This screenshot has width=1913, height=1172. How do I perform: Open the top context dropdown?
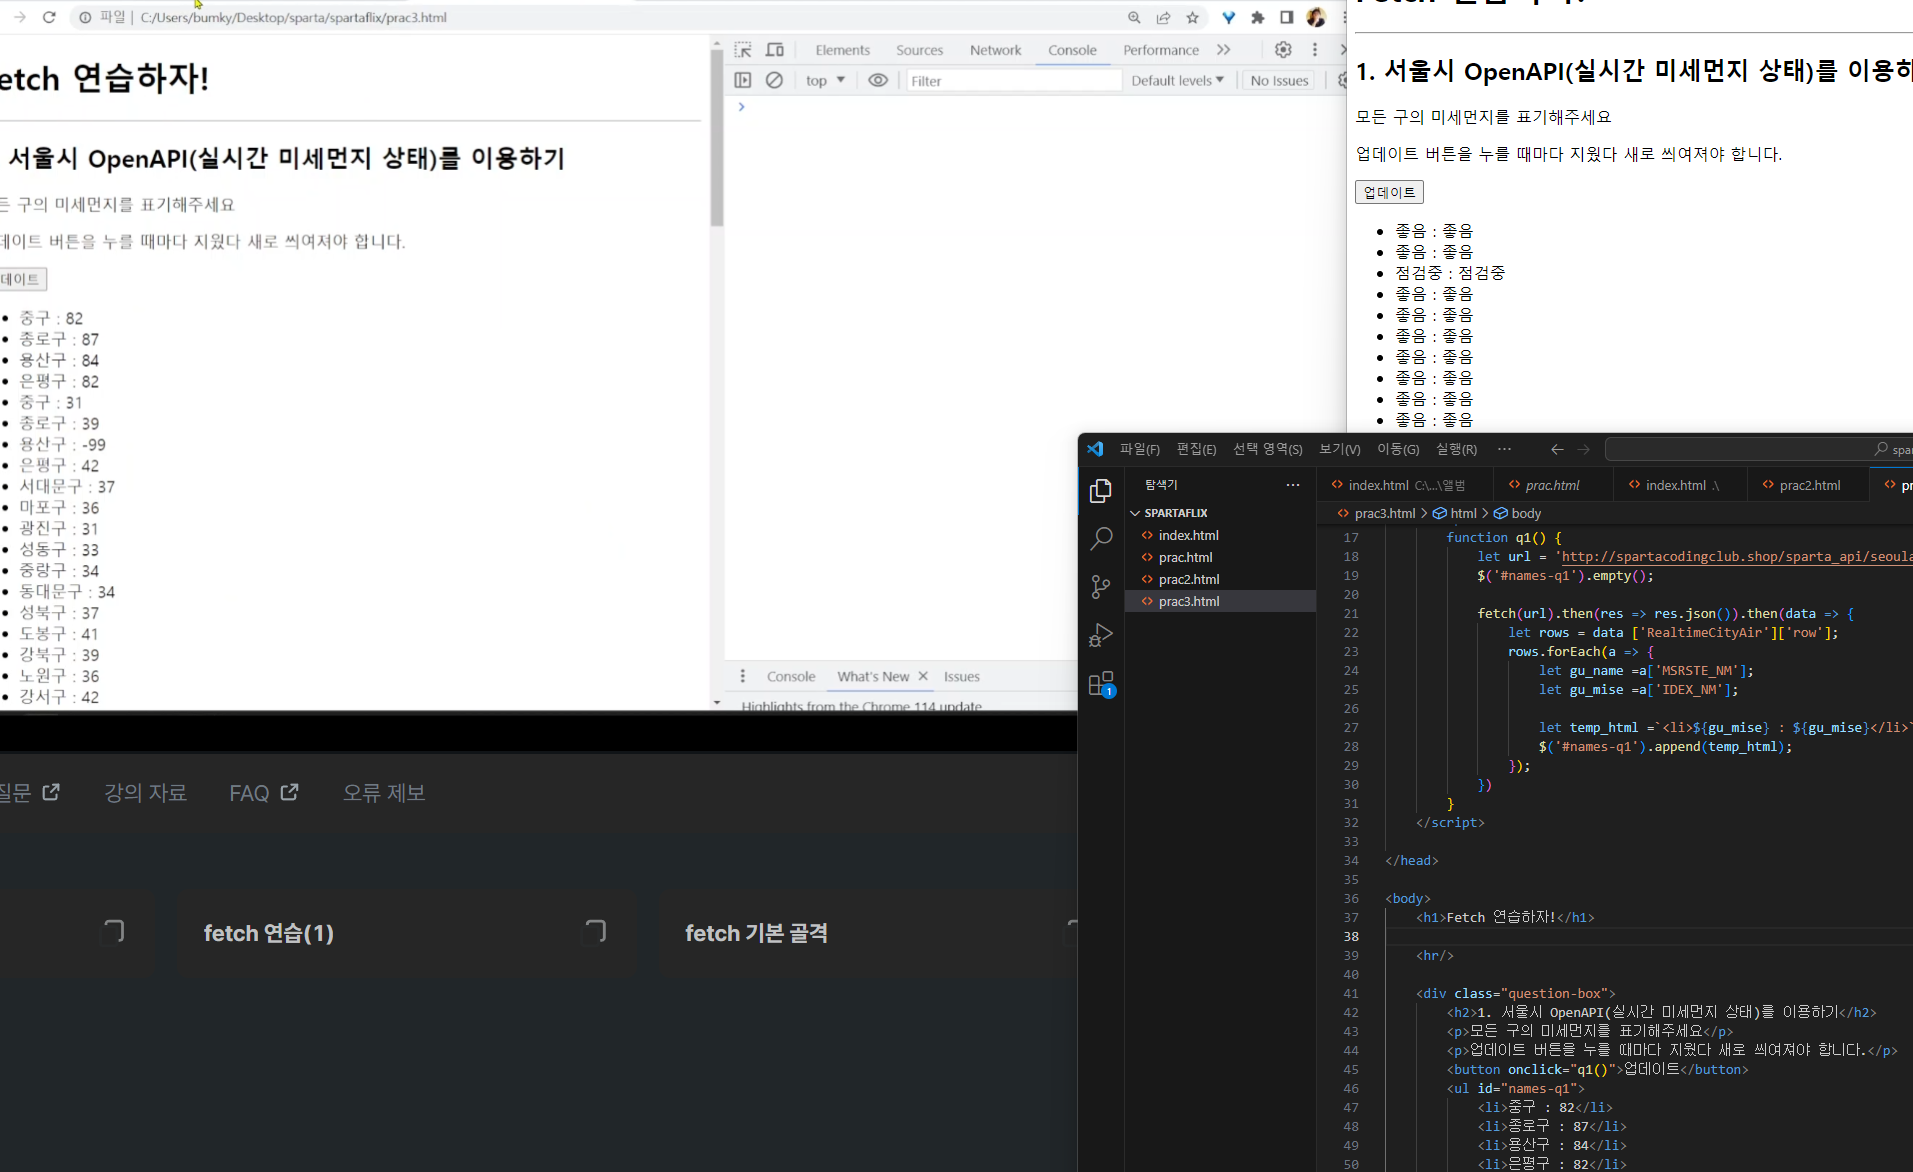(x=826, y=80)
